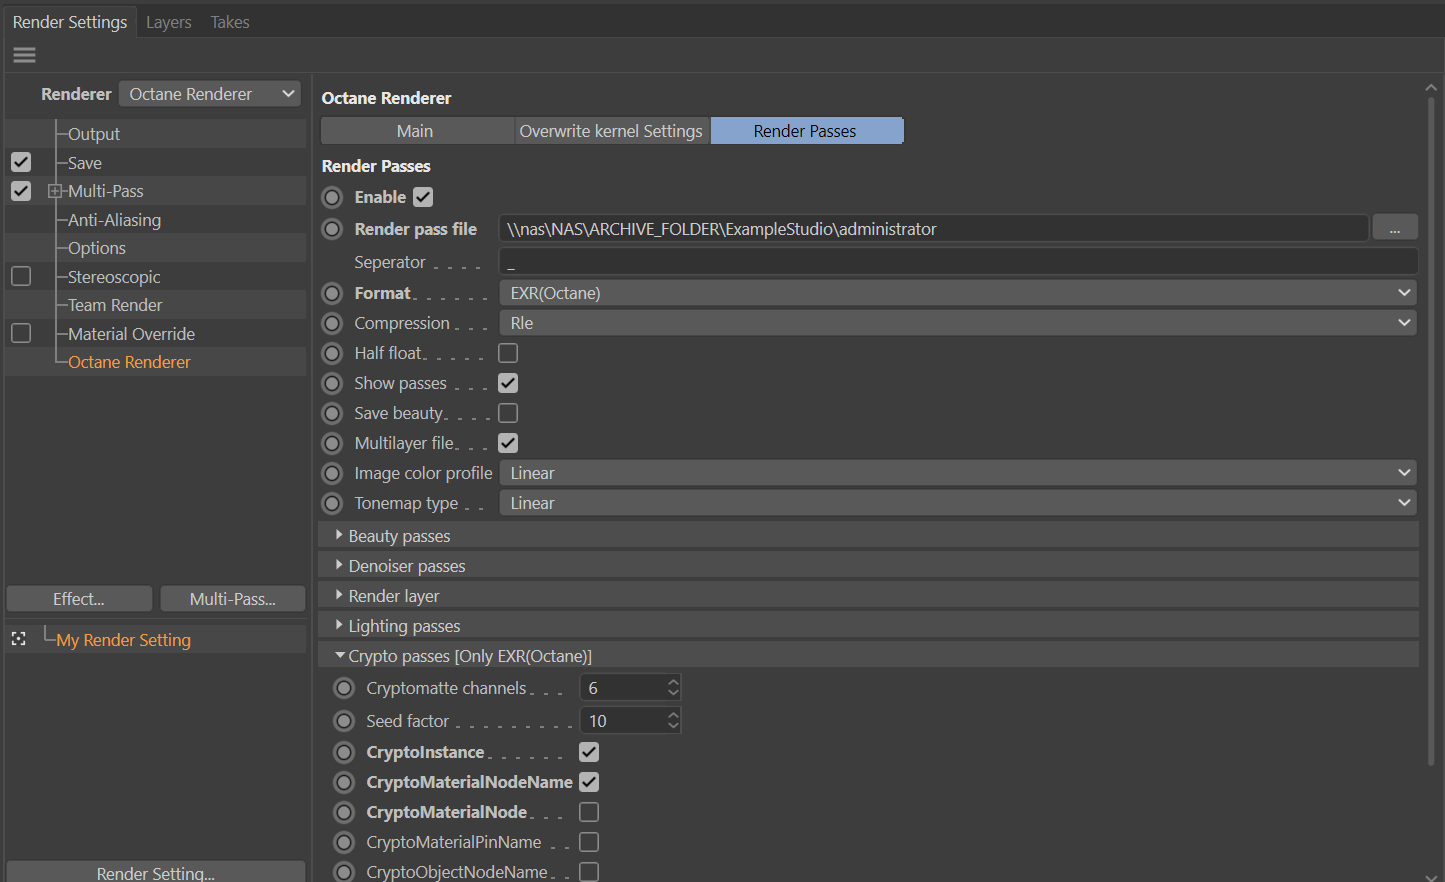The height and width of the screenshot is (882, 1445).
Task: Click Format parameter animation dot
Action: 333,293
